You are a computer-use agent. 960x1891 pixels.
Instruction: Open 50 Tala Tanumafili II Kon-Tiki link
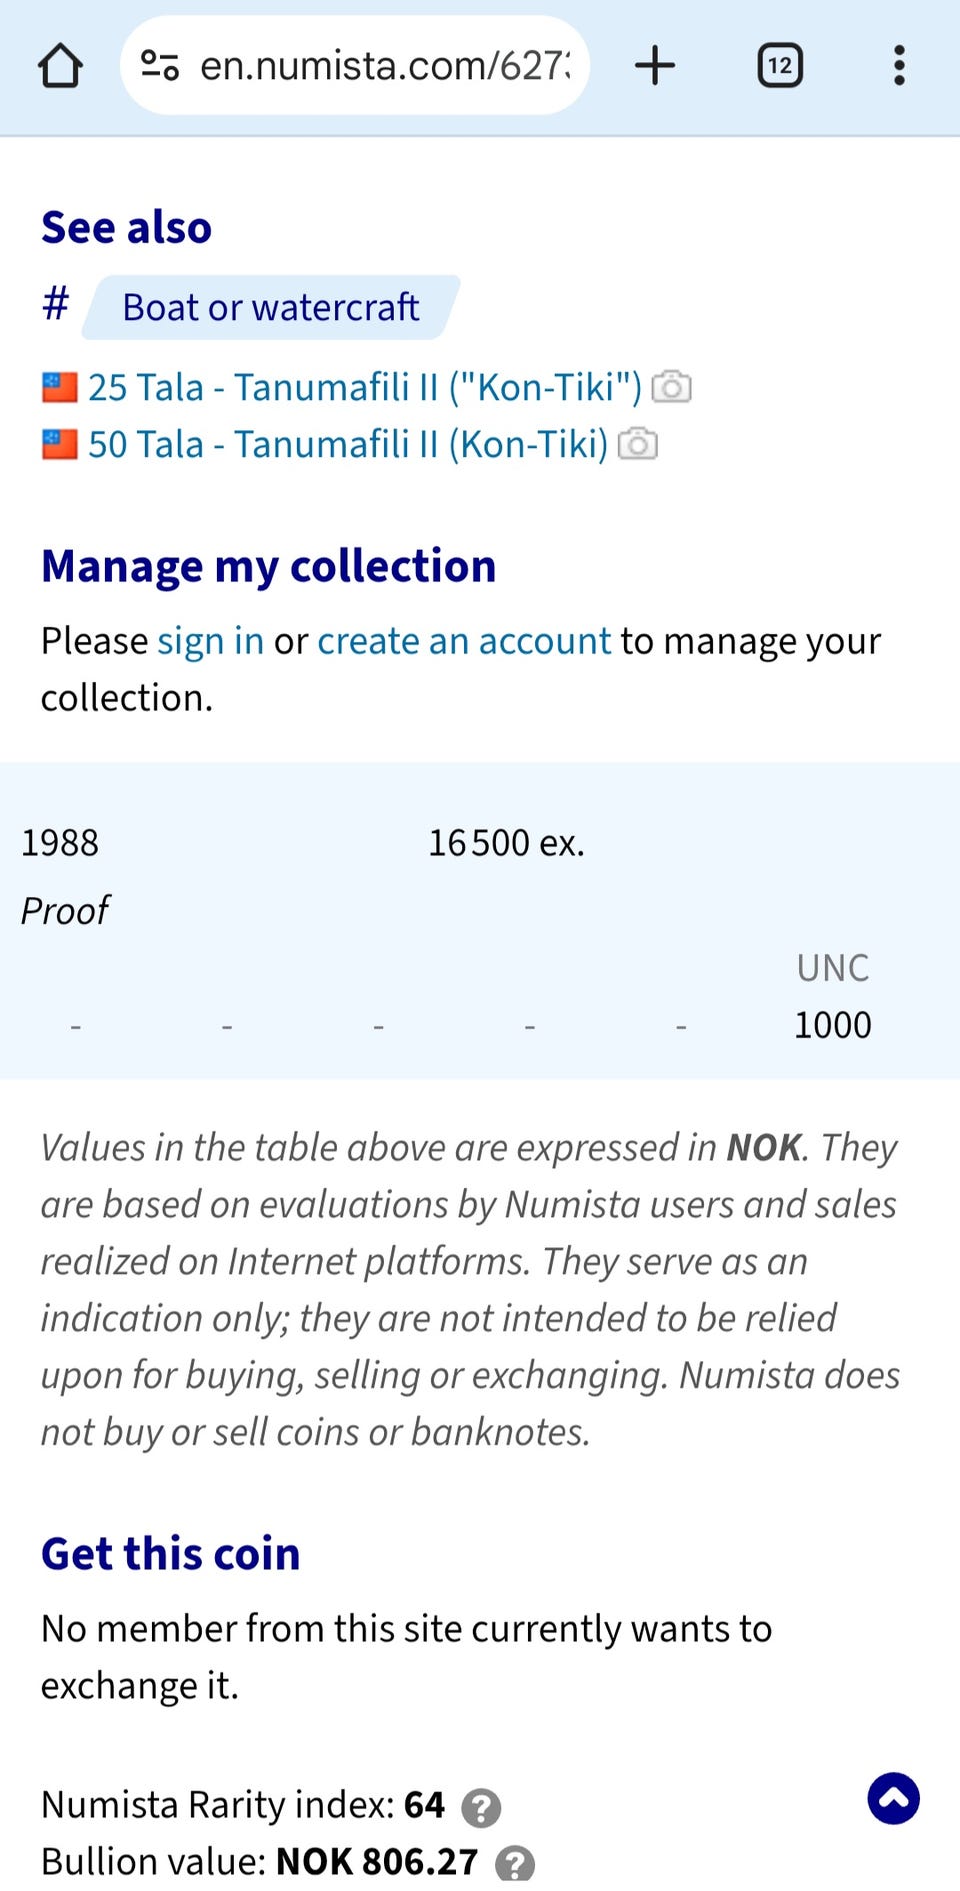pos(347,444)
